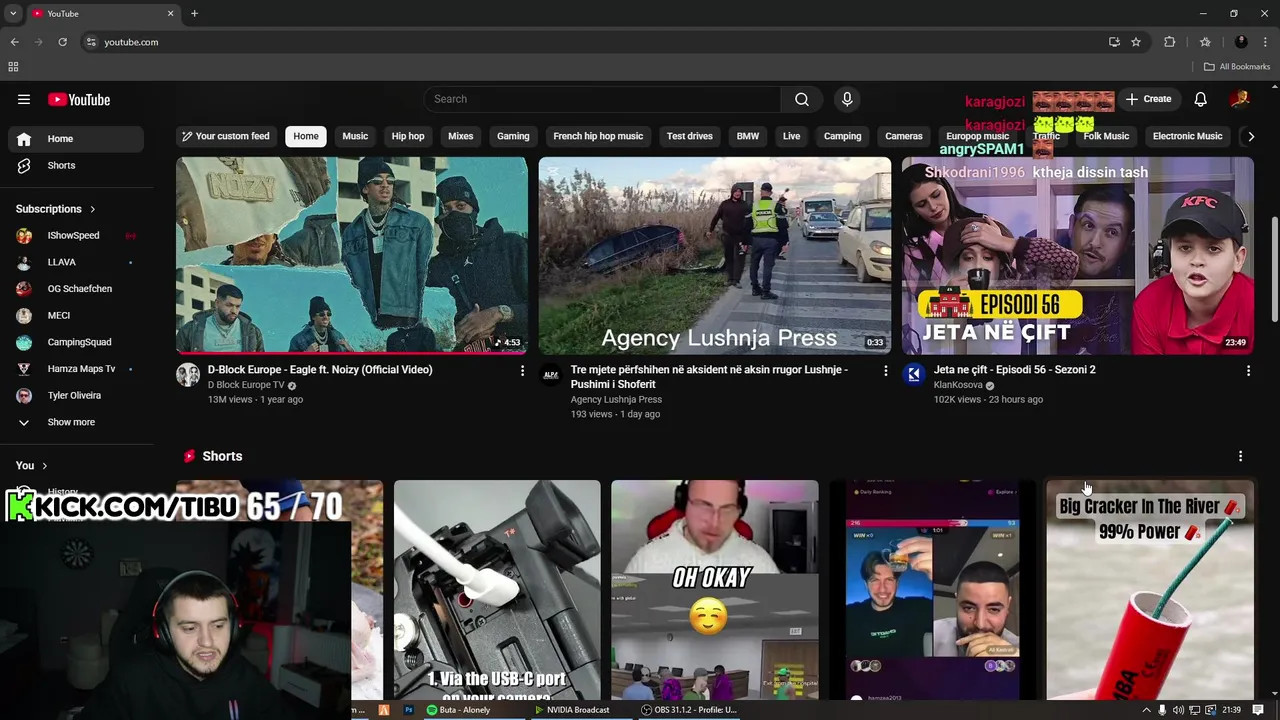Open Agency Lushnja Press accident thumbnail
The height and width of the screenshot is (720, 1280).
[715, 255]
